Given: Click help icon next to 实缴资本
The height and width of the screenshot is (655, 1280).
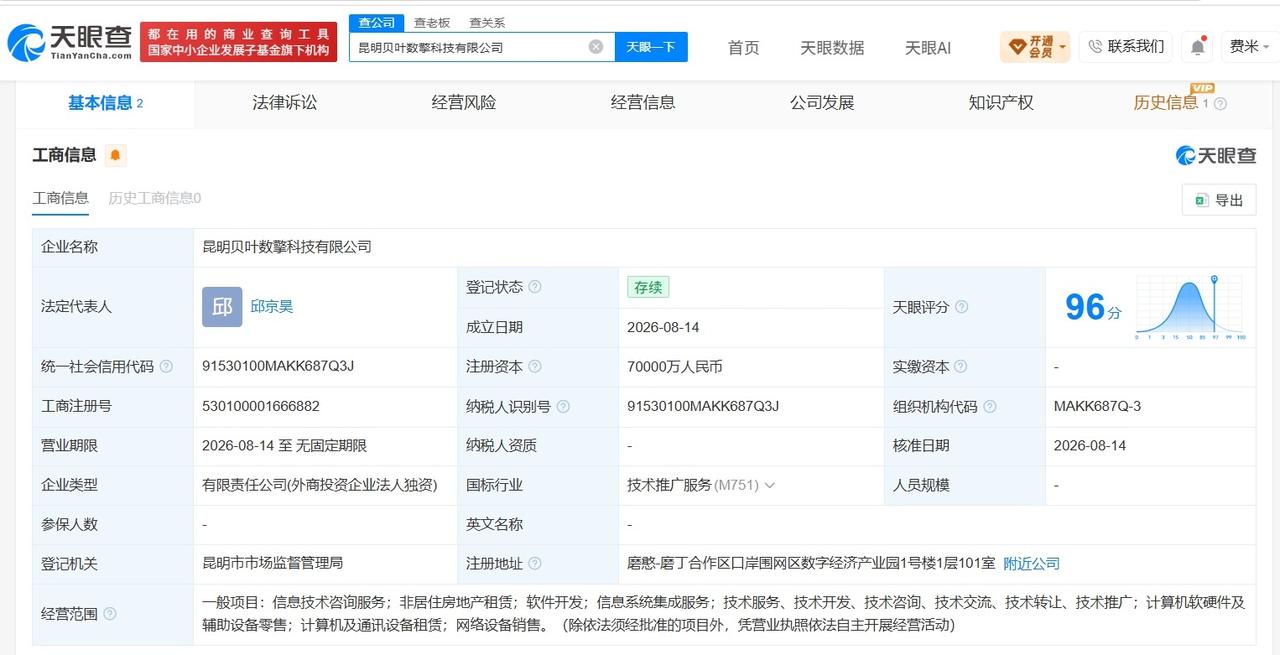Looking at the screenshot, I should coord(961,367).
